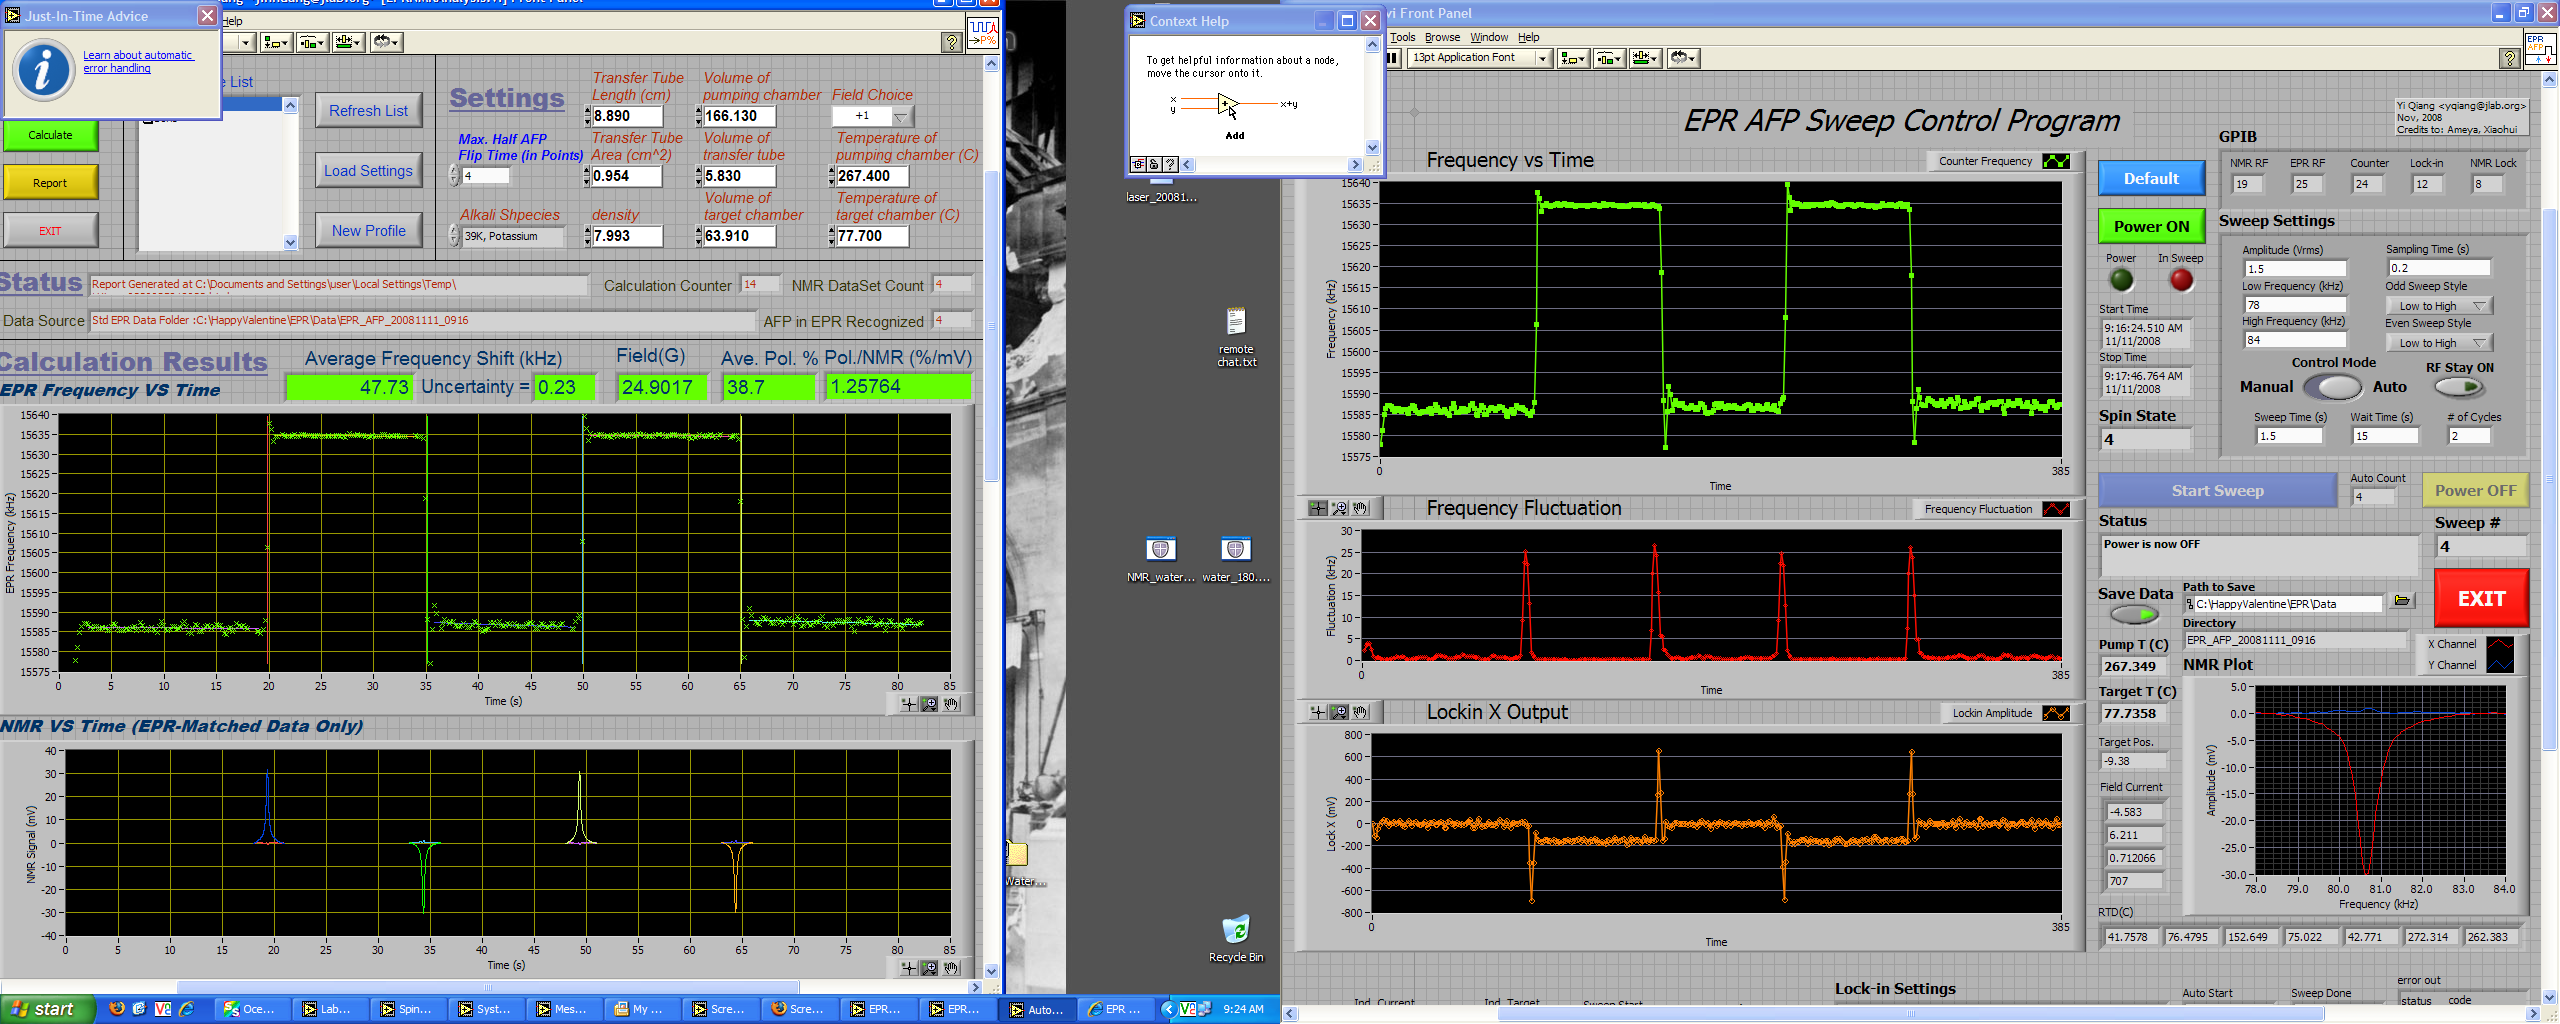This screenshot has height=1024, width=2560.
Task: Open Browse menu in Sweep window
Action: [x=1442, y=38]
